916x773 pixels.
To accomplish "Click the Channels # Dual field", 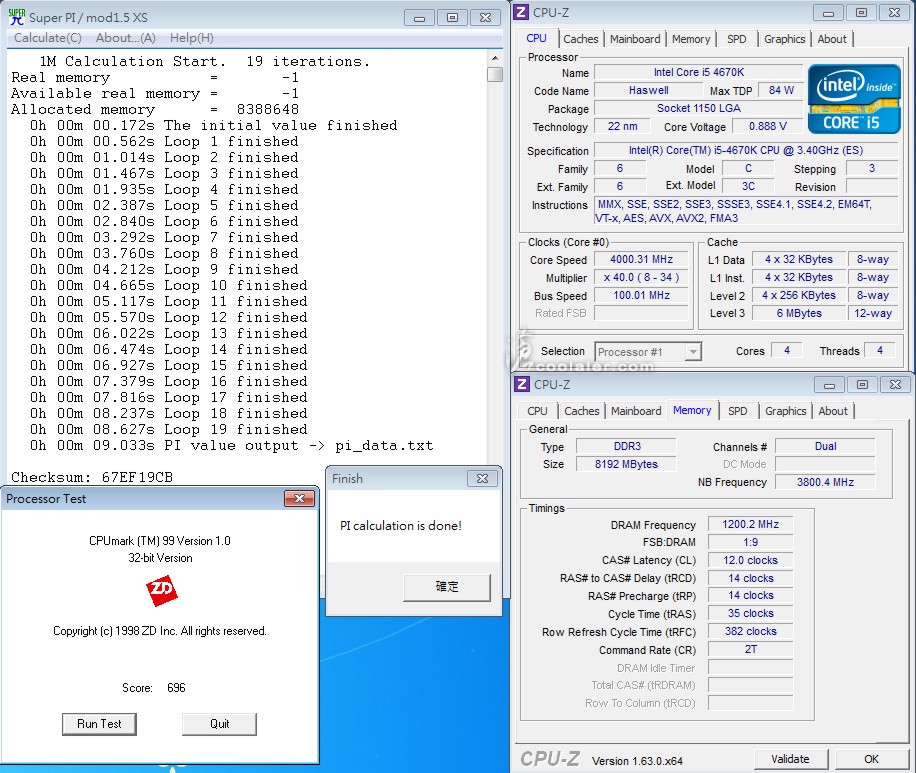I will [x=825, y=446].
